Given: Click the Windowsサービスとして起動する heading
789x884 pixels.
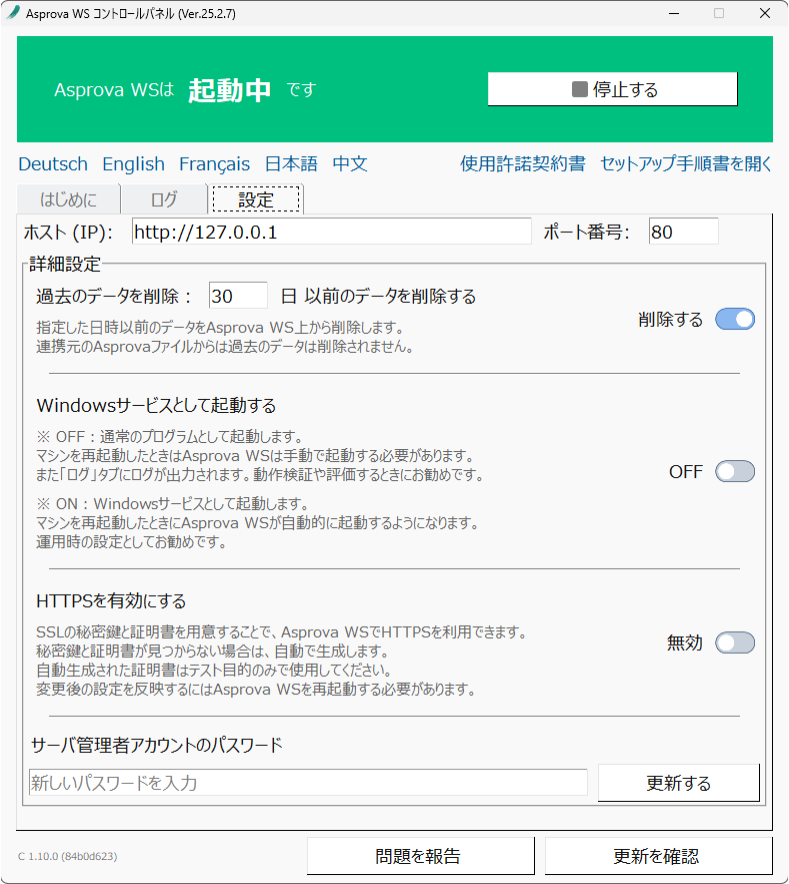Looking at the screenshot, I should [156, 405].
